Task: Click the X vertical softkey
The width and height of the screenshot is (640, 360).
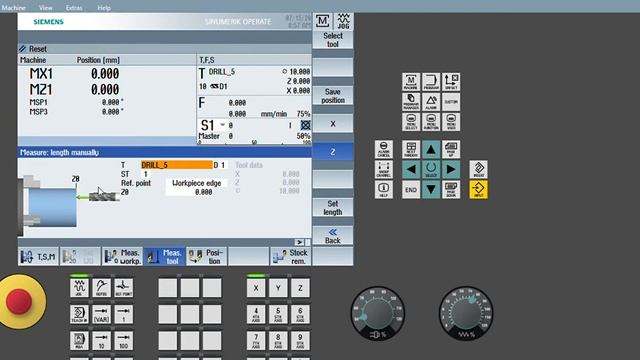Action: (333, 124)
